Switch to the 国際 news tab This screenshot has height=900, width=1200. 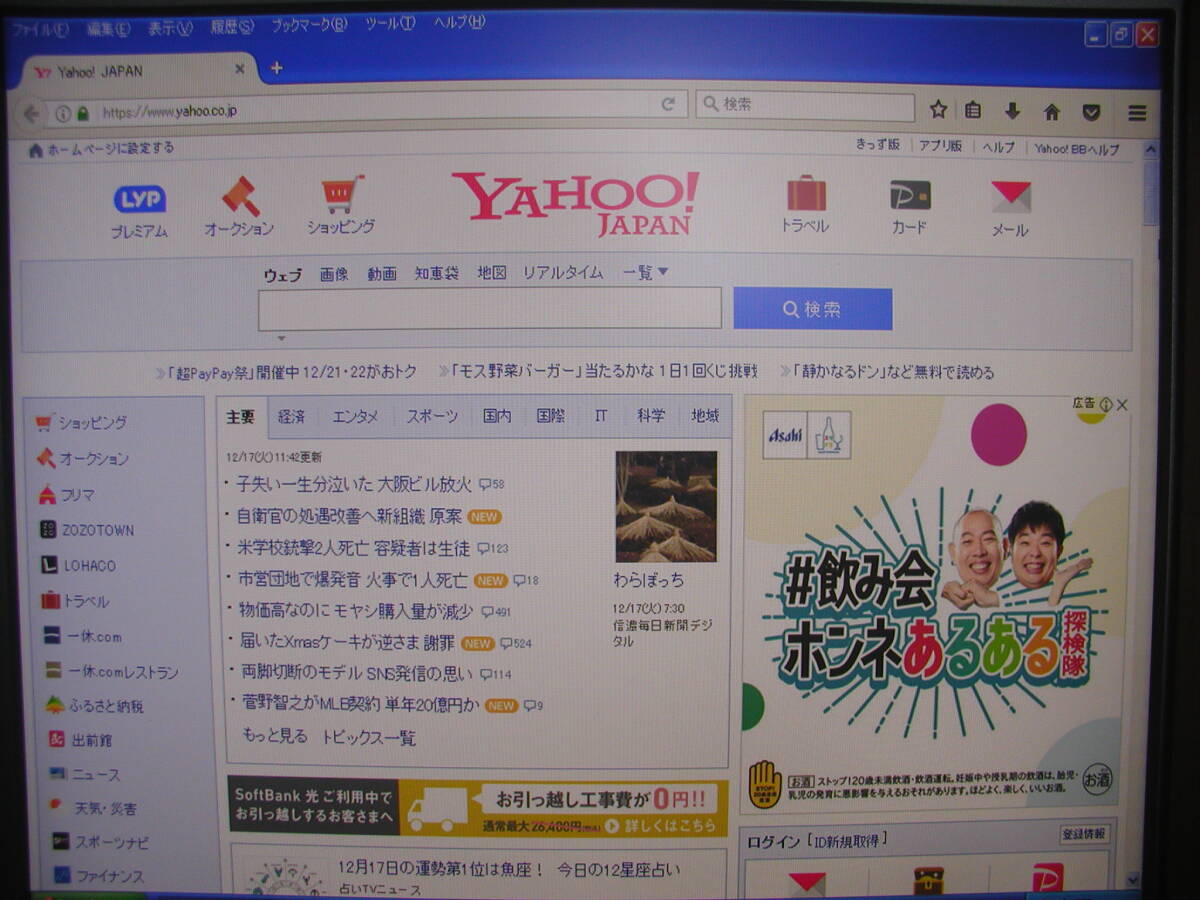(x=551, y=416)
